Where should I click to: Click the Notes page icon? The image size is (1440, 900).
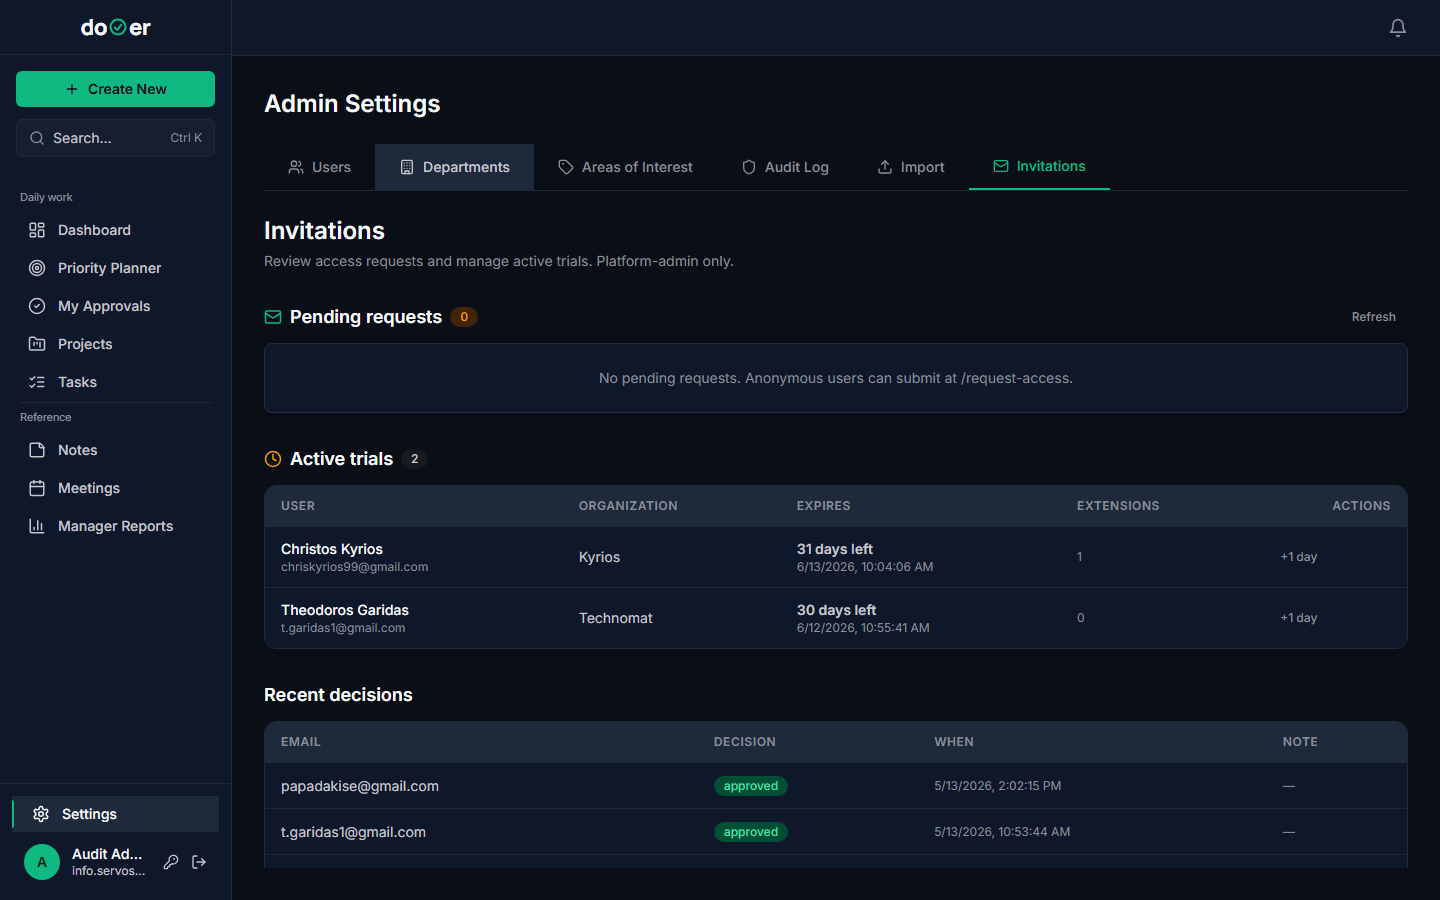[37, 450]
